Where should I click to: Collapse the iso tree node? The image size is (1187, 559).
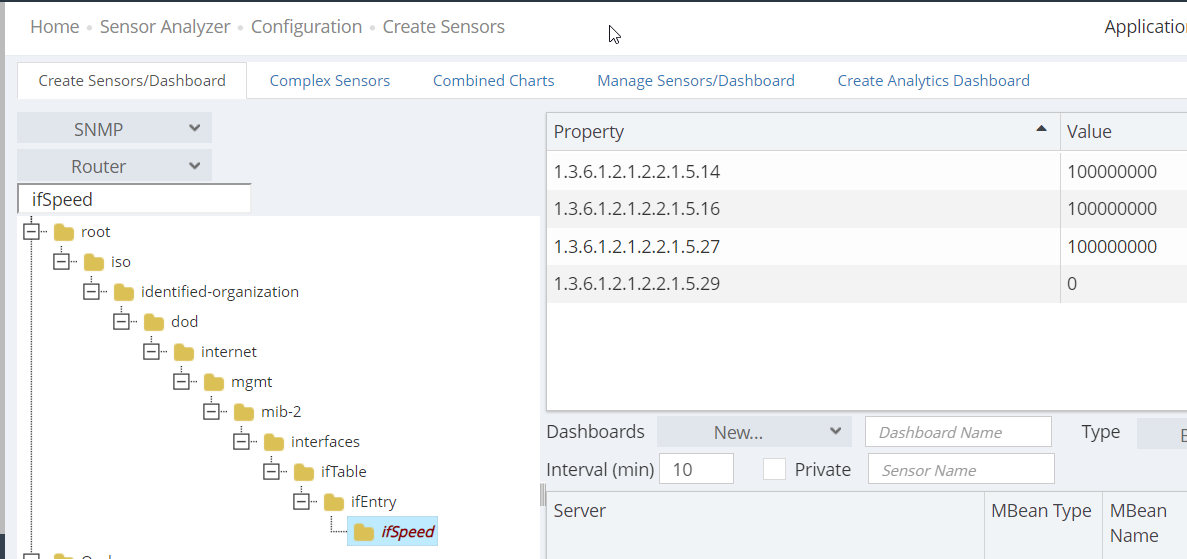pos(61,262)
